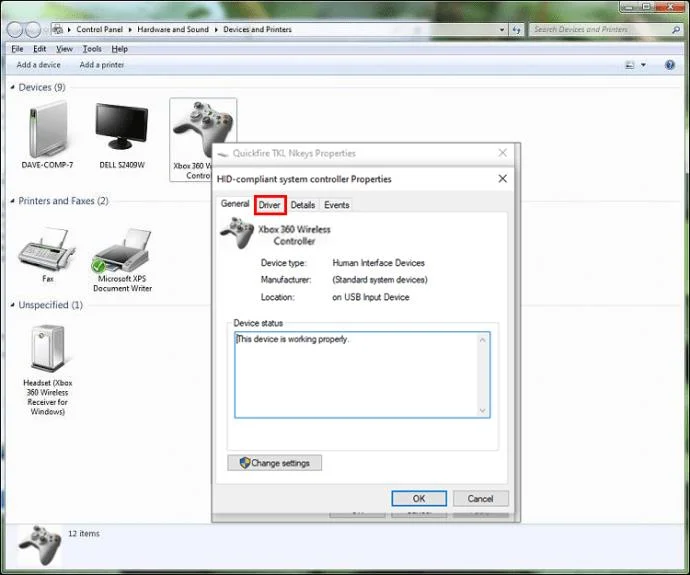Click the Change settings button
The height and width of the screenshot is (575, 690).
pyautogui.click(x=275, y=463)
